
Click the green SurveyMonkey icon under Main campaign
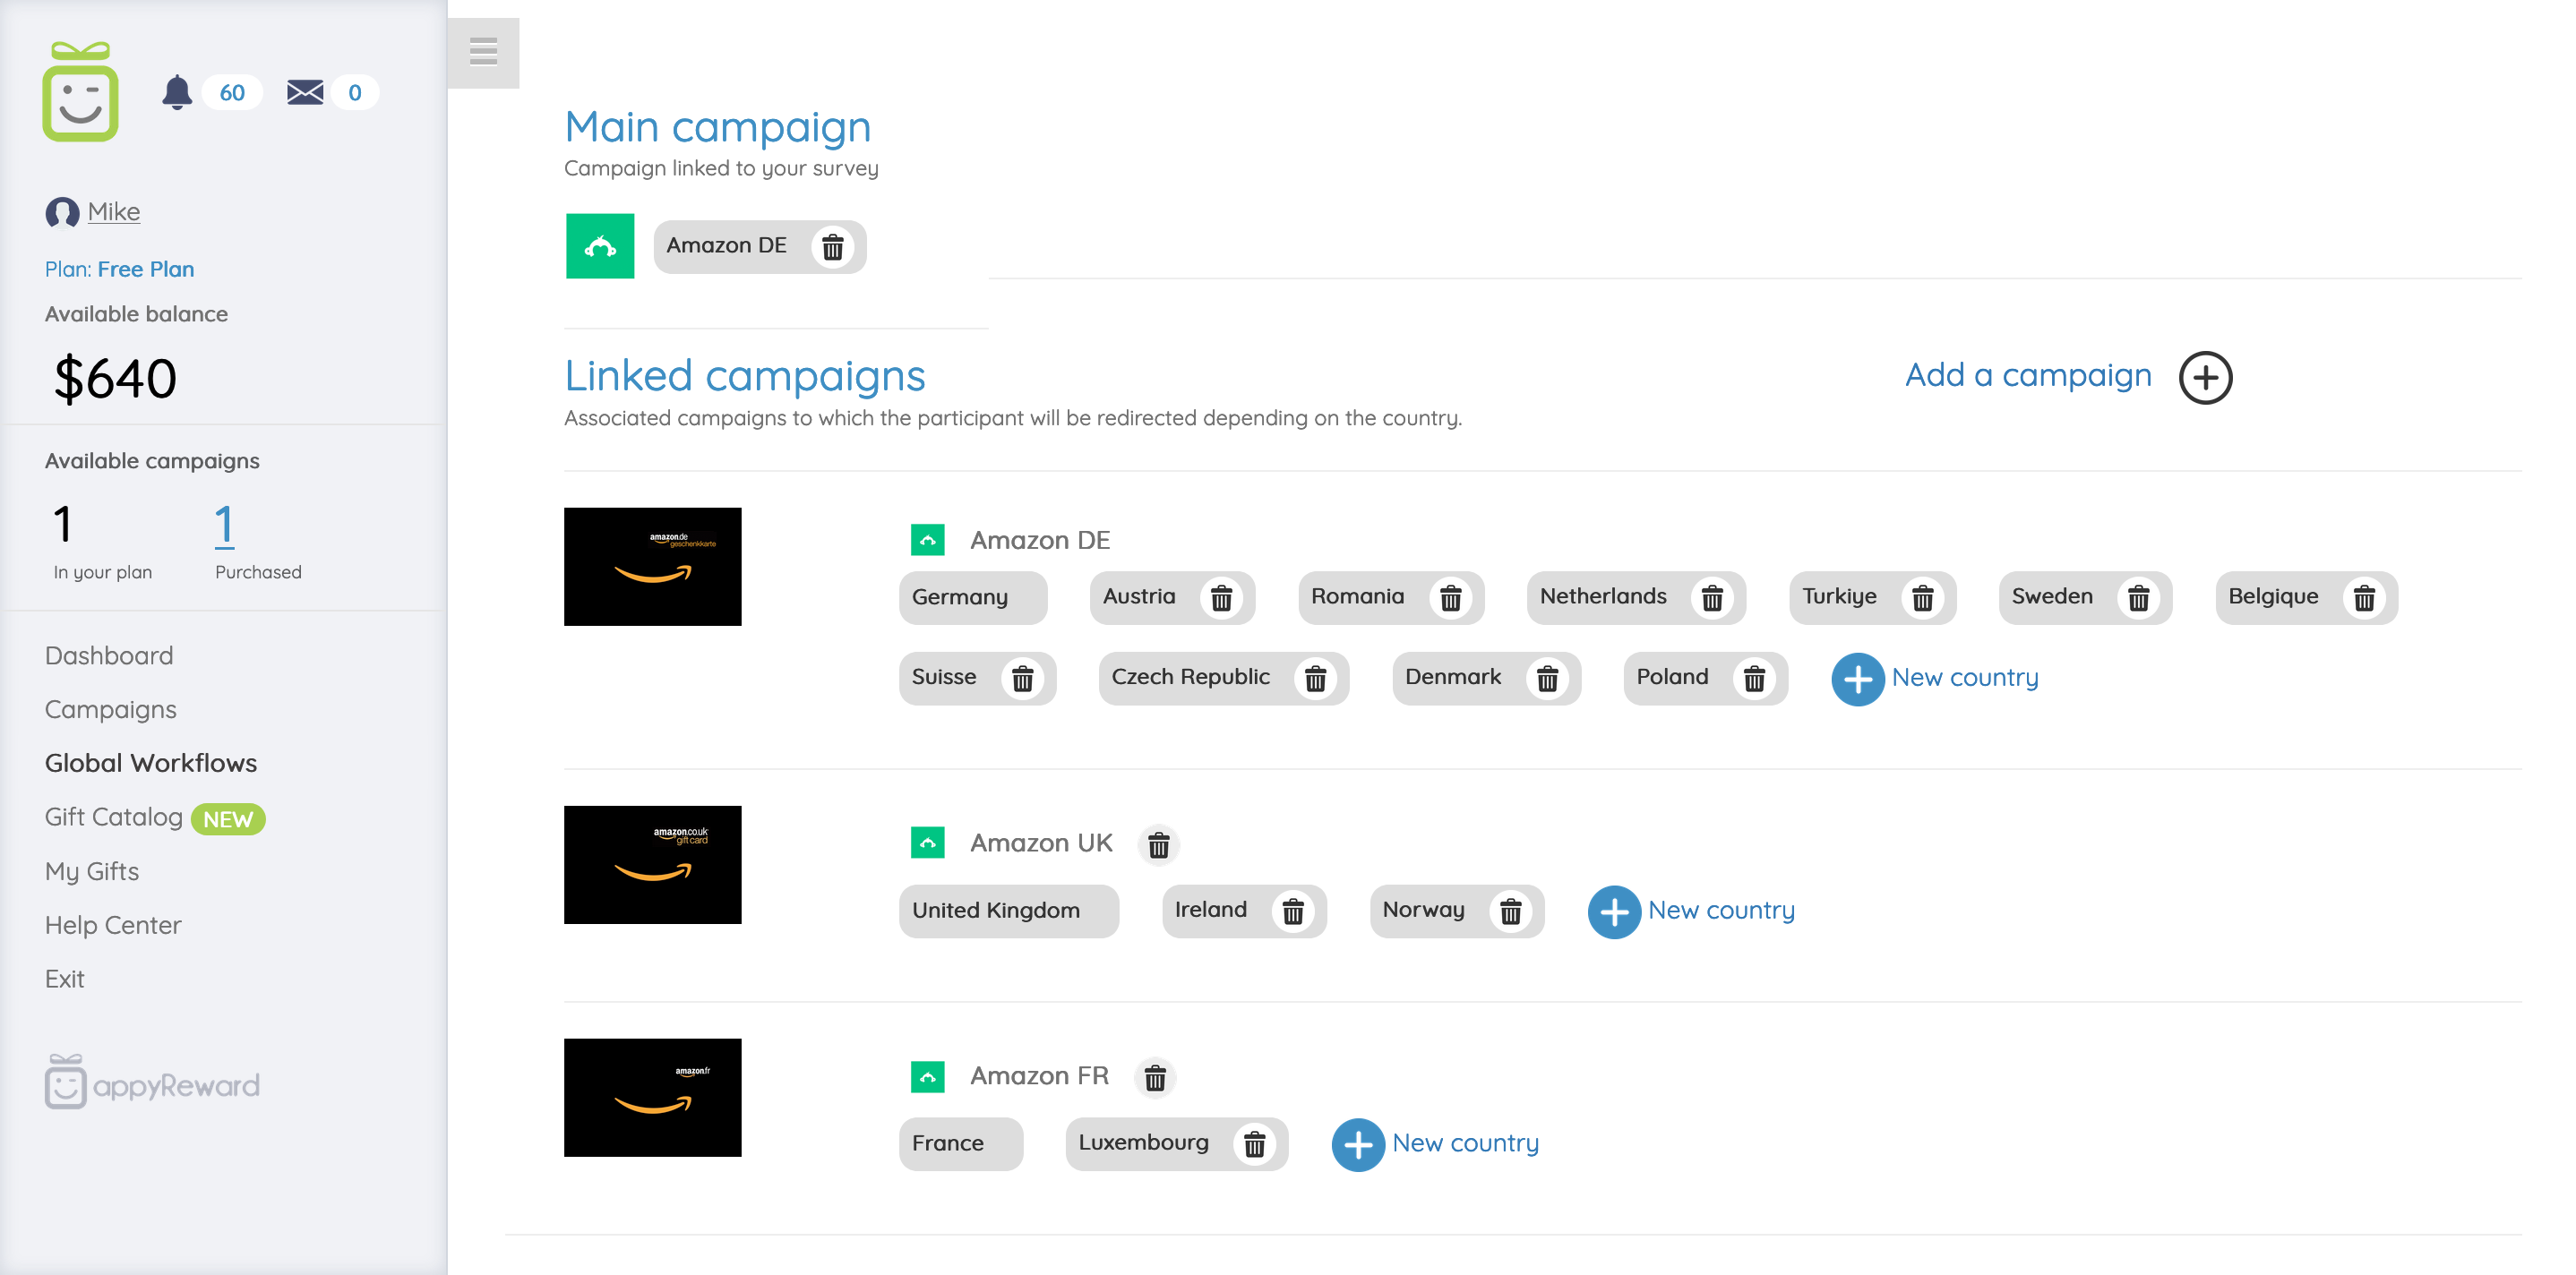tap(600, 246)
